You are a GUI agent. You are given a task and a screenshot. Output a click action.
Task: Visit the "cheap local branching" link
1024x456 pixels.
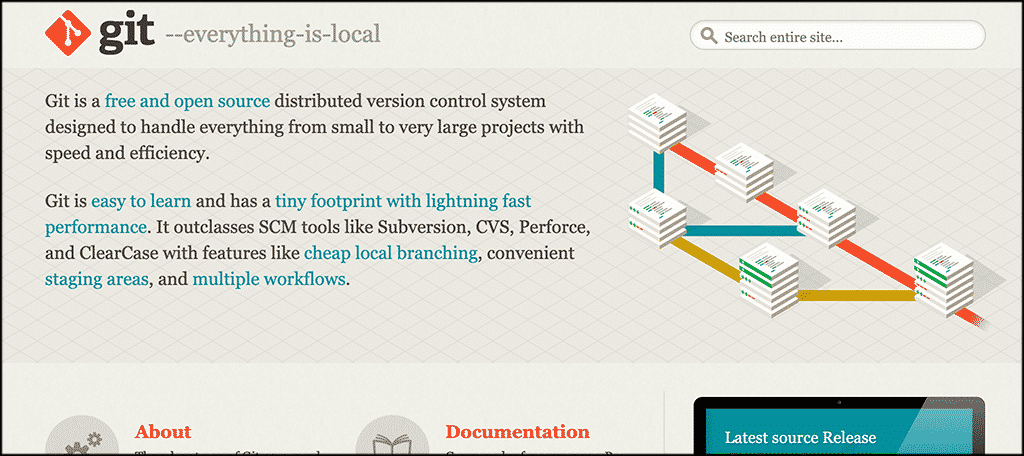click(x=390, y=253)
